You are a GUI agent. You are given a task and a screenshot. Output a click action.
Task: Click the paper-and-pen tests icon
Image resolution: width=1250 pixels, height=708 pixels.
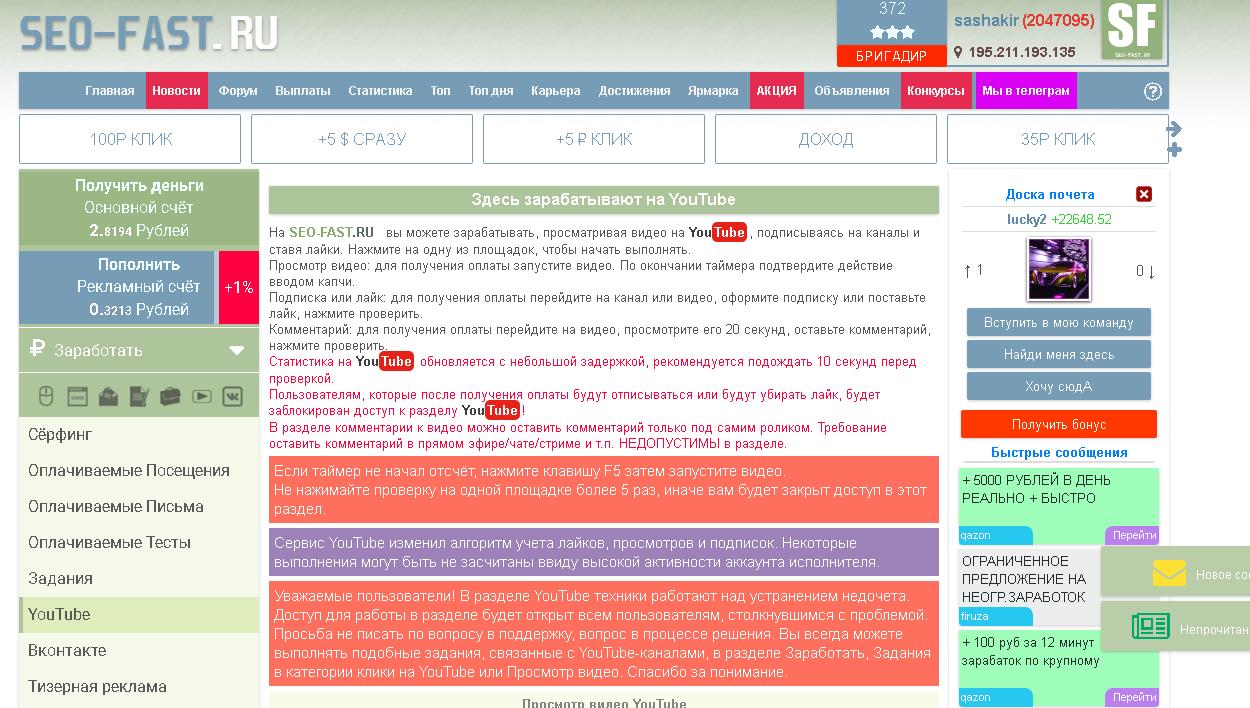point(139,397)
